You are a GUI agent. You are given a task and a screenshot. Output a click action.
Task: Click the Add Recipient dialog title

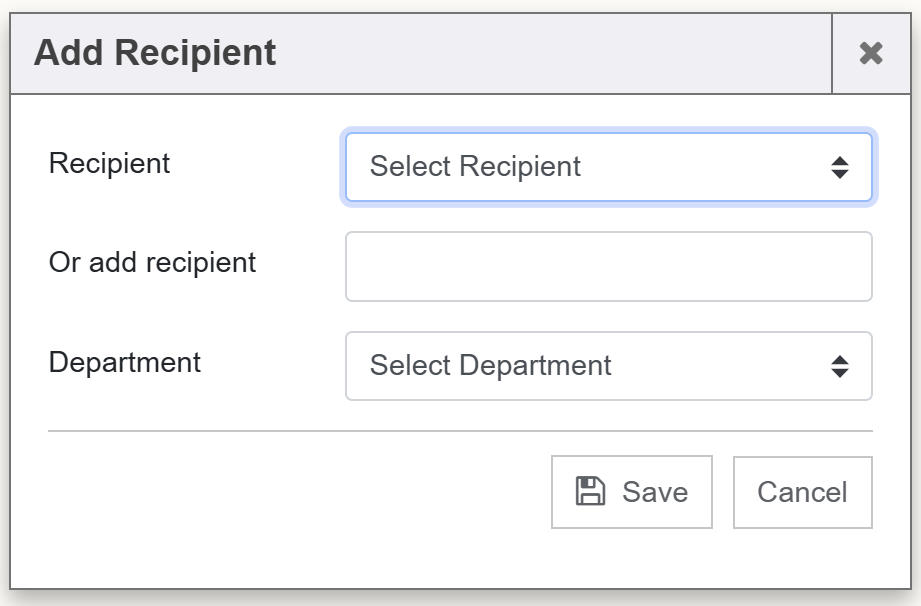point(155,53)
